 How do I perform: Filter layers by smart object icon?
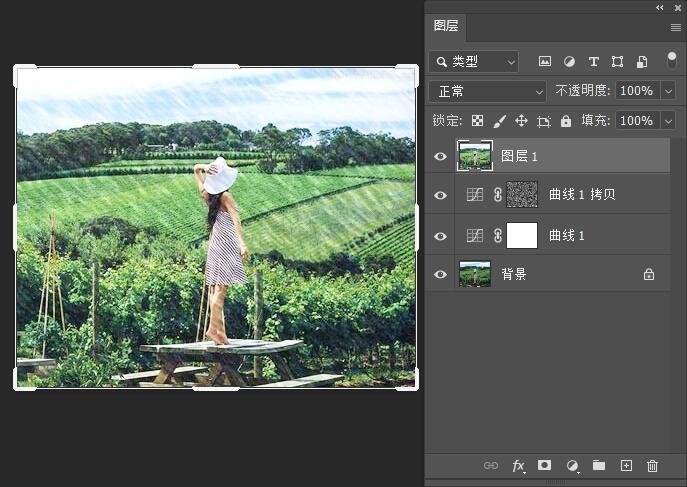(641, 62)
